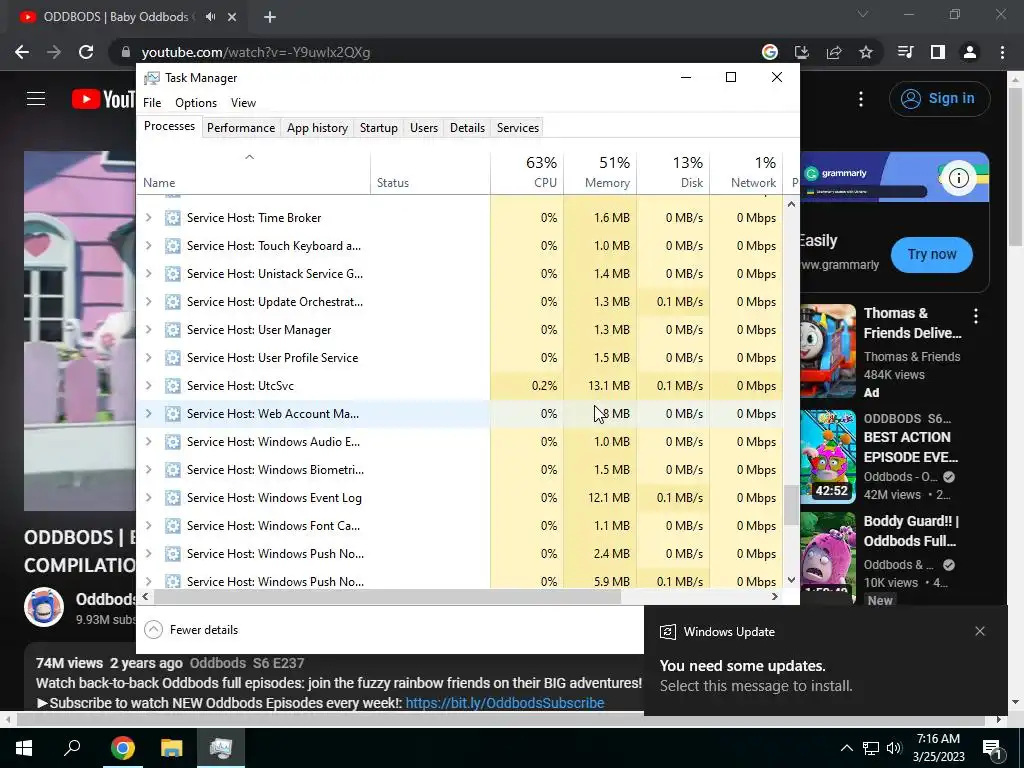1024x768 pixels.
Task: Open BEST ACTION EPISODE video thumbnail
Action: pyautogui.click(x=828, y=457)
